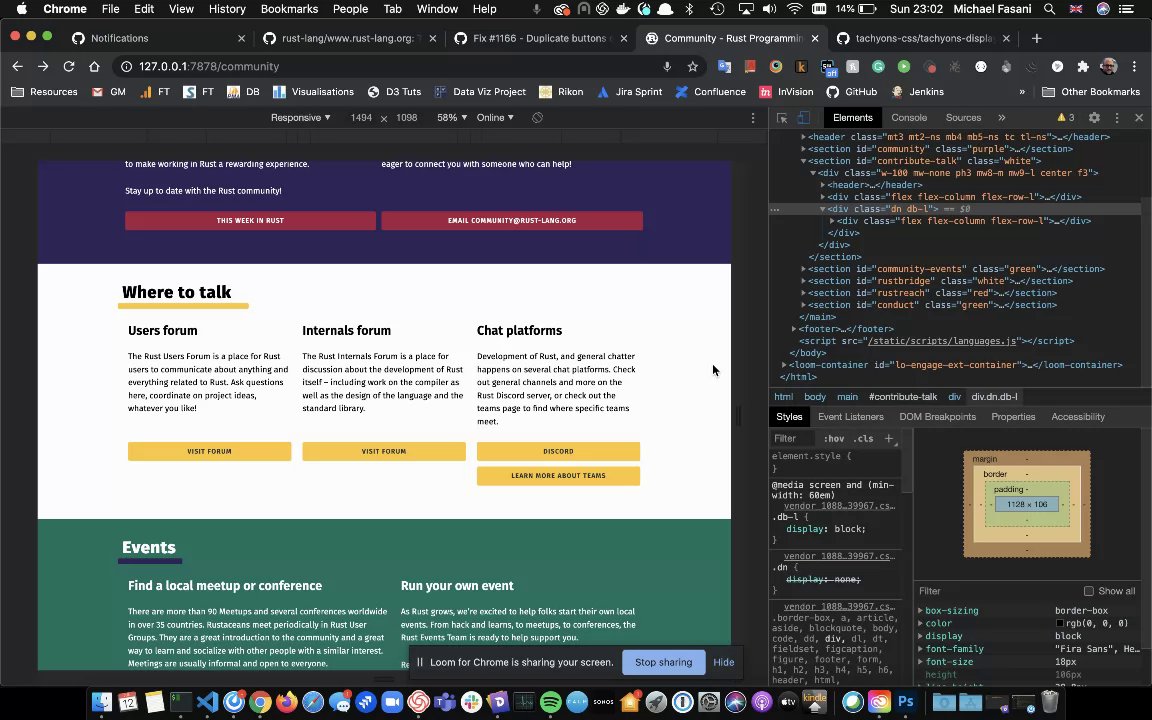Screen dimensions: 1152x720
Task: Toggle the :hov element state button
Action: pyautogui.click(x=833, y=439)
